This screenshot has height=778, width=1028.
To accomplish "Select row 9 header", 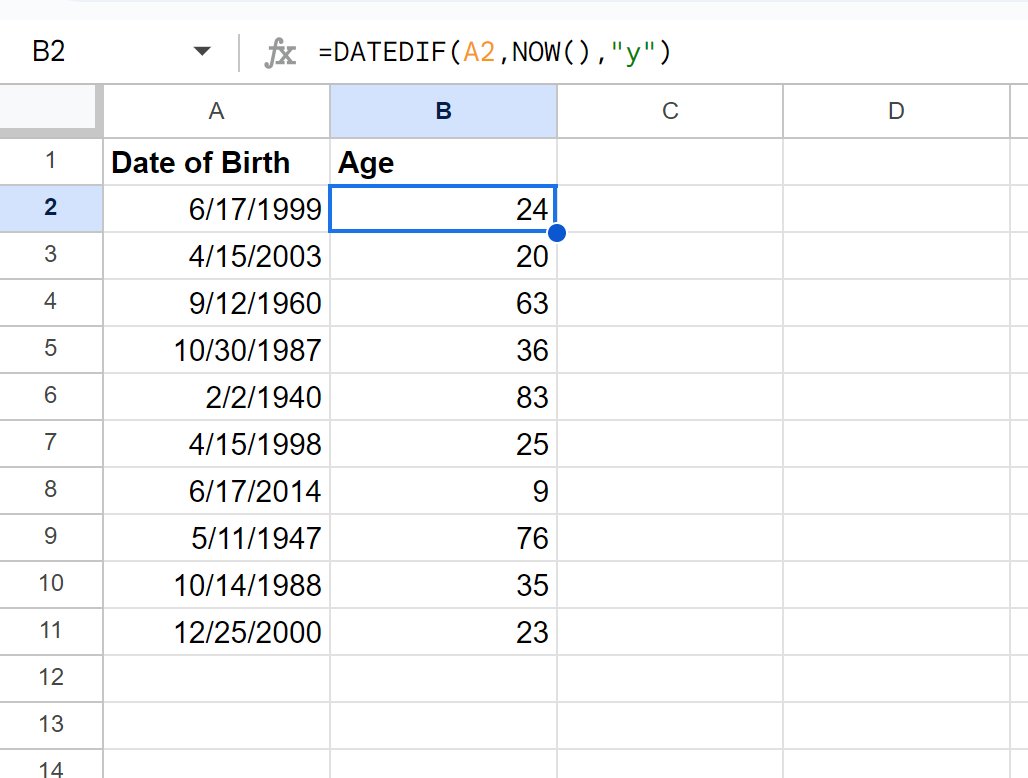I will pos(50,537).
